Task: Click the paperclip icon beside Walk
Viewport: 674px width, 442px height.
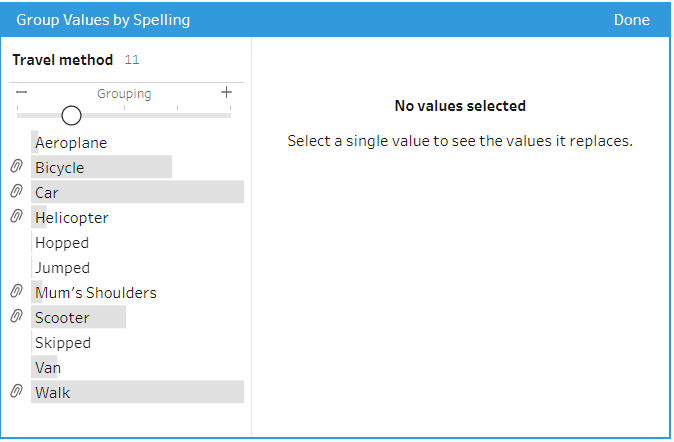Action: 16,392
